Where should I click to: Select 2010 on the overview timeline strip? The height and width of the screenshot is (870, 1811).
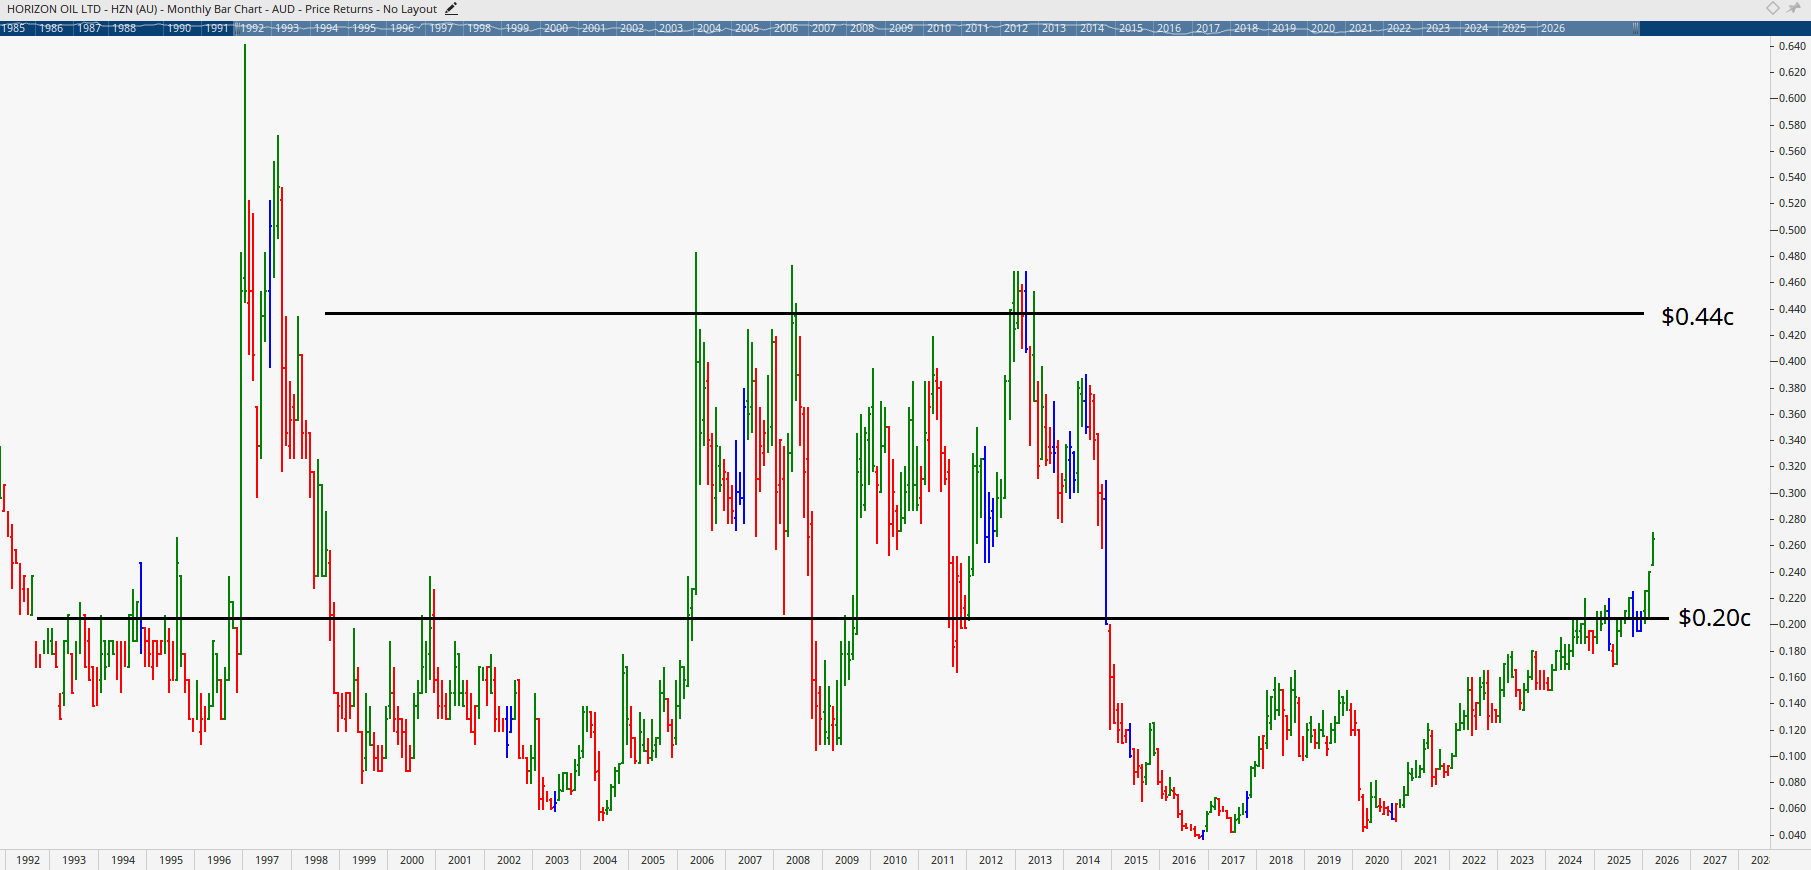939,28
